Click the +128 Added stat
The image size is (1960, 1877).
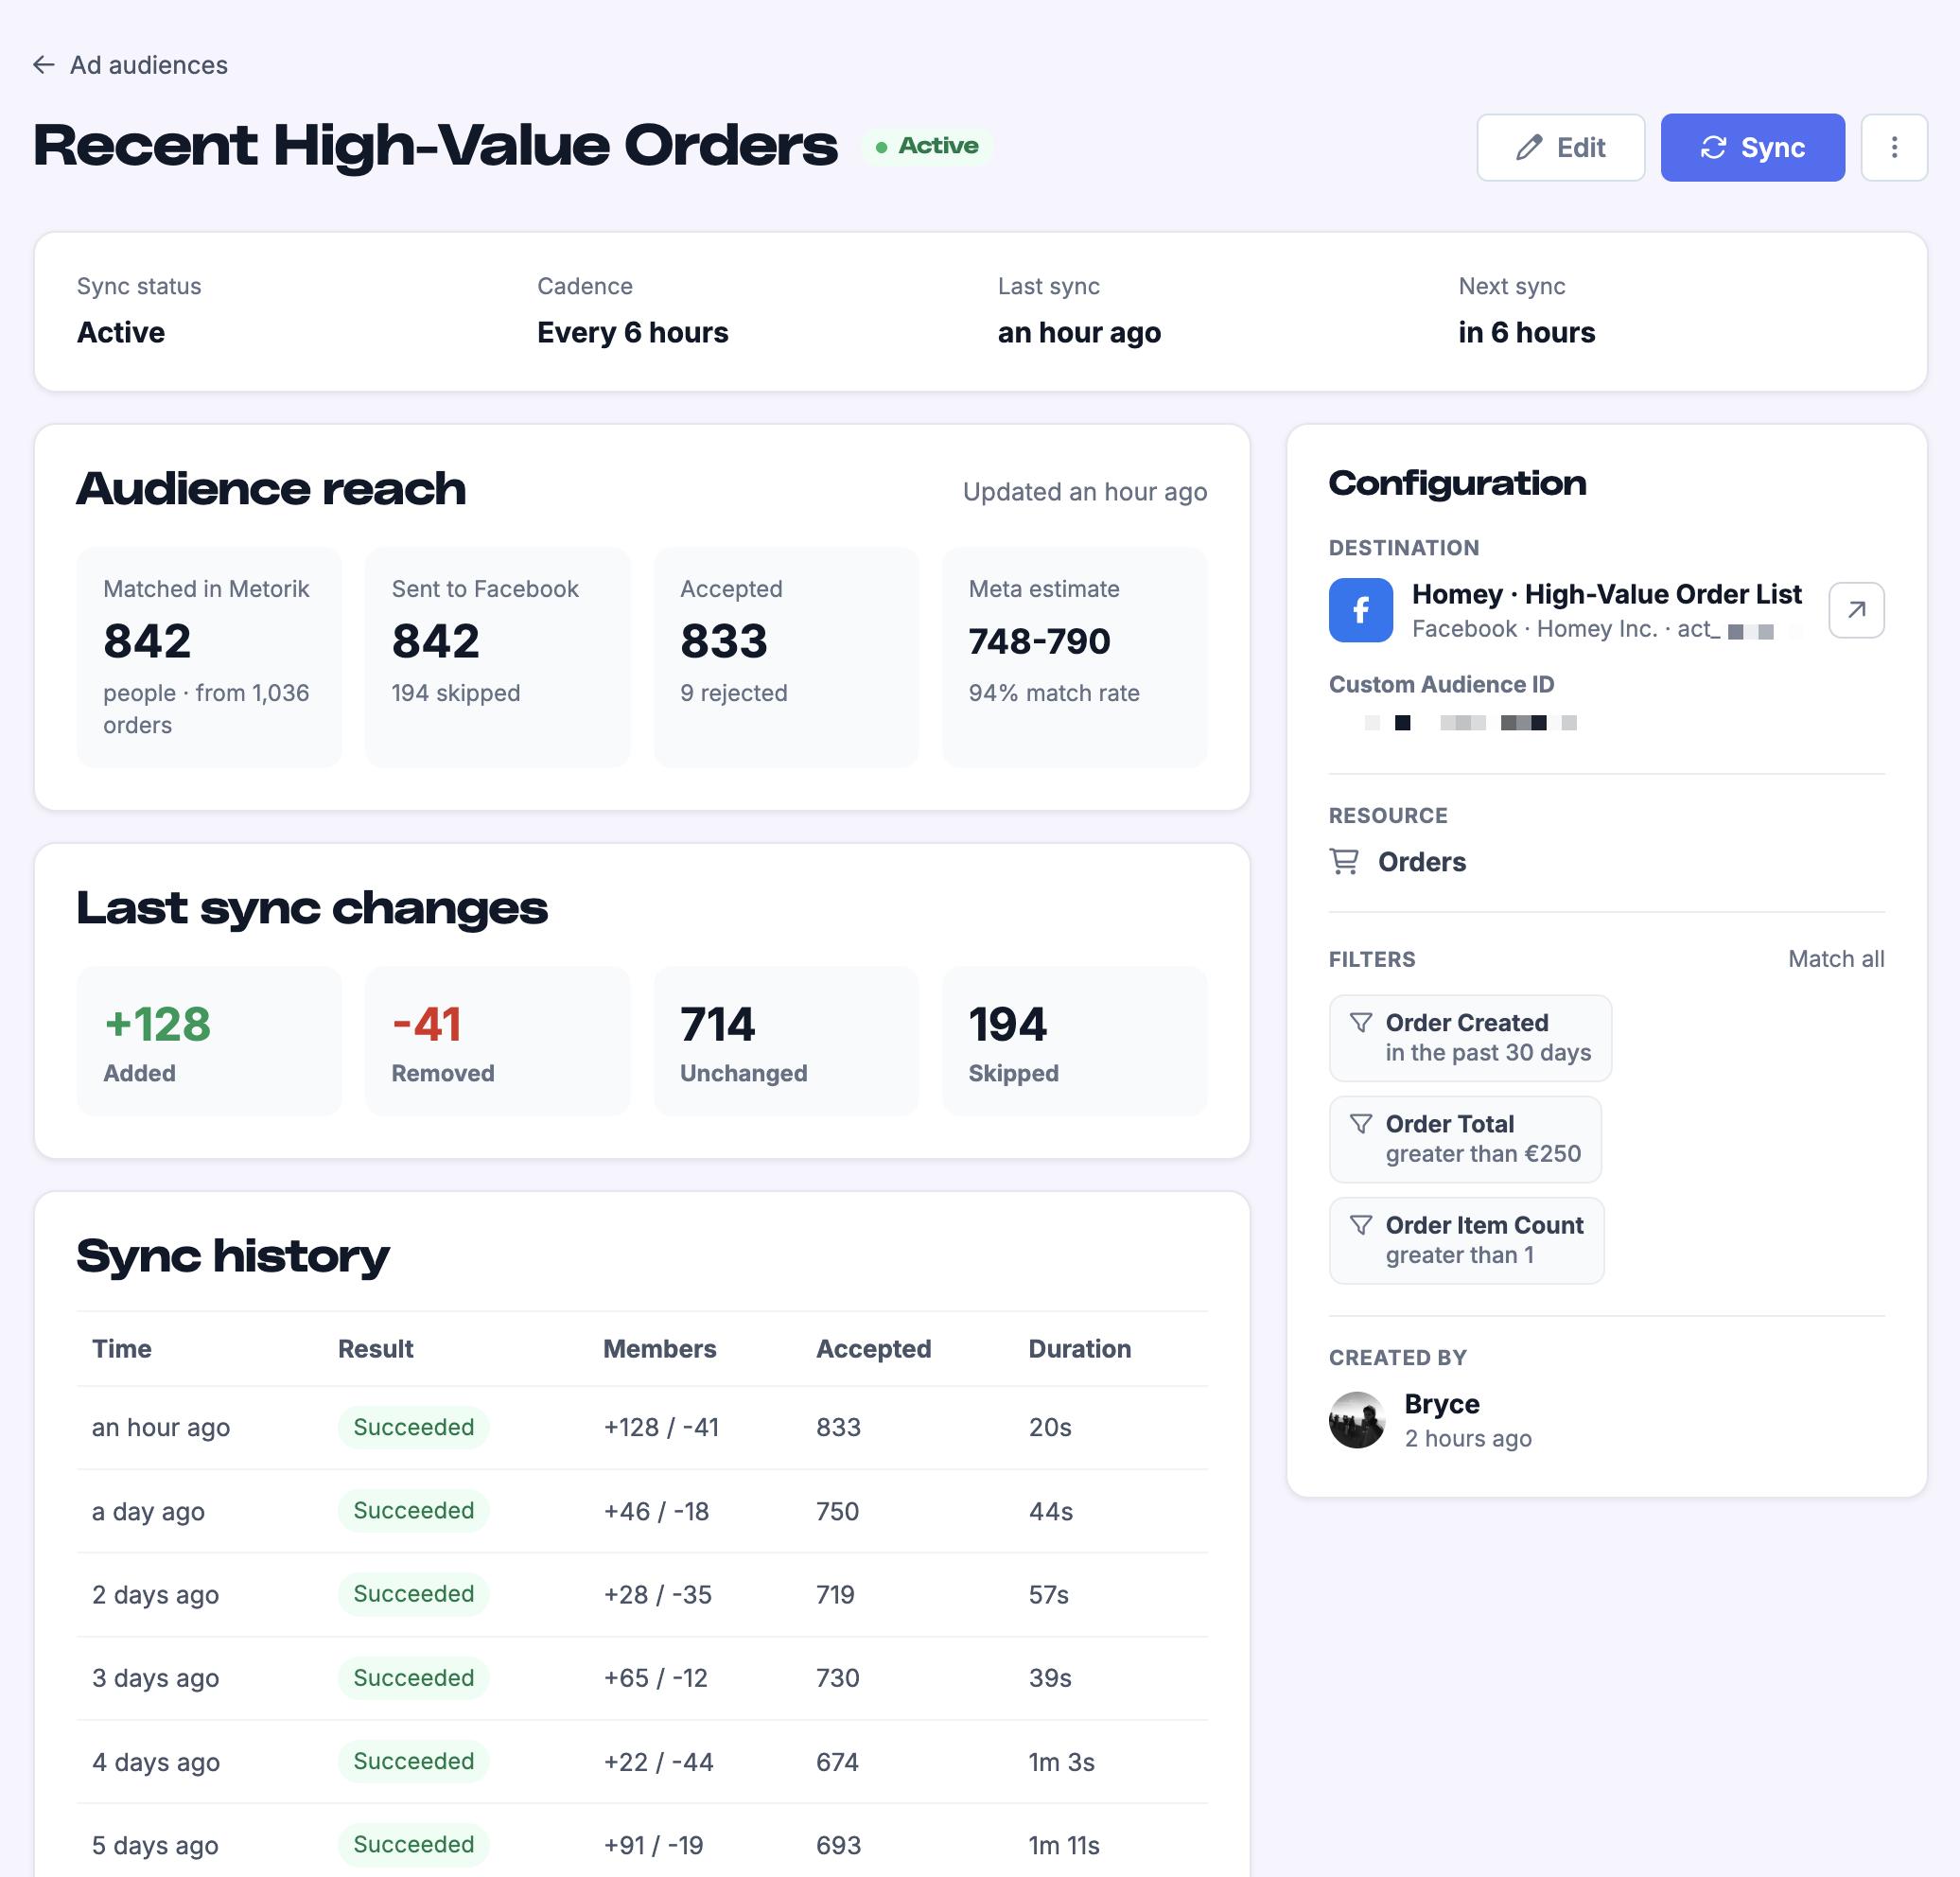point(209,1041)
